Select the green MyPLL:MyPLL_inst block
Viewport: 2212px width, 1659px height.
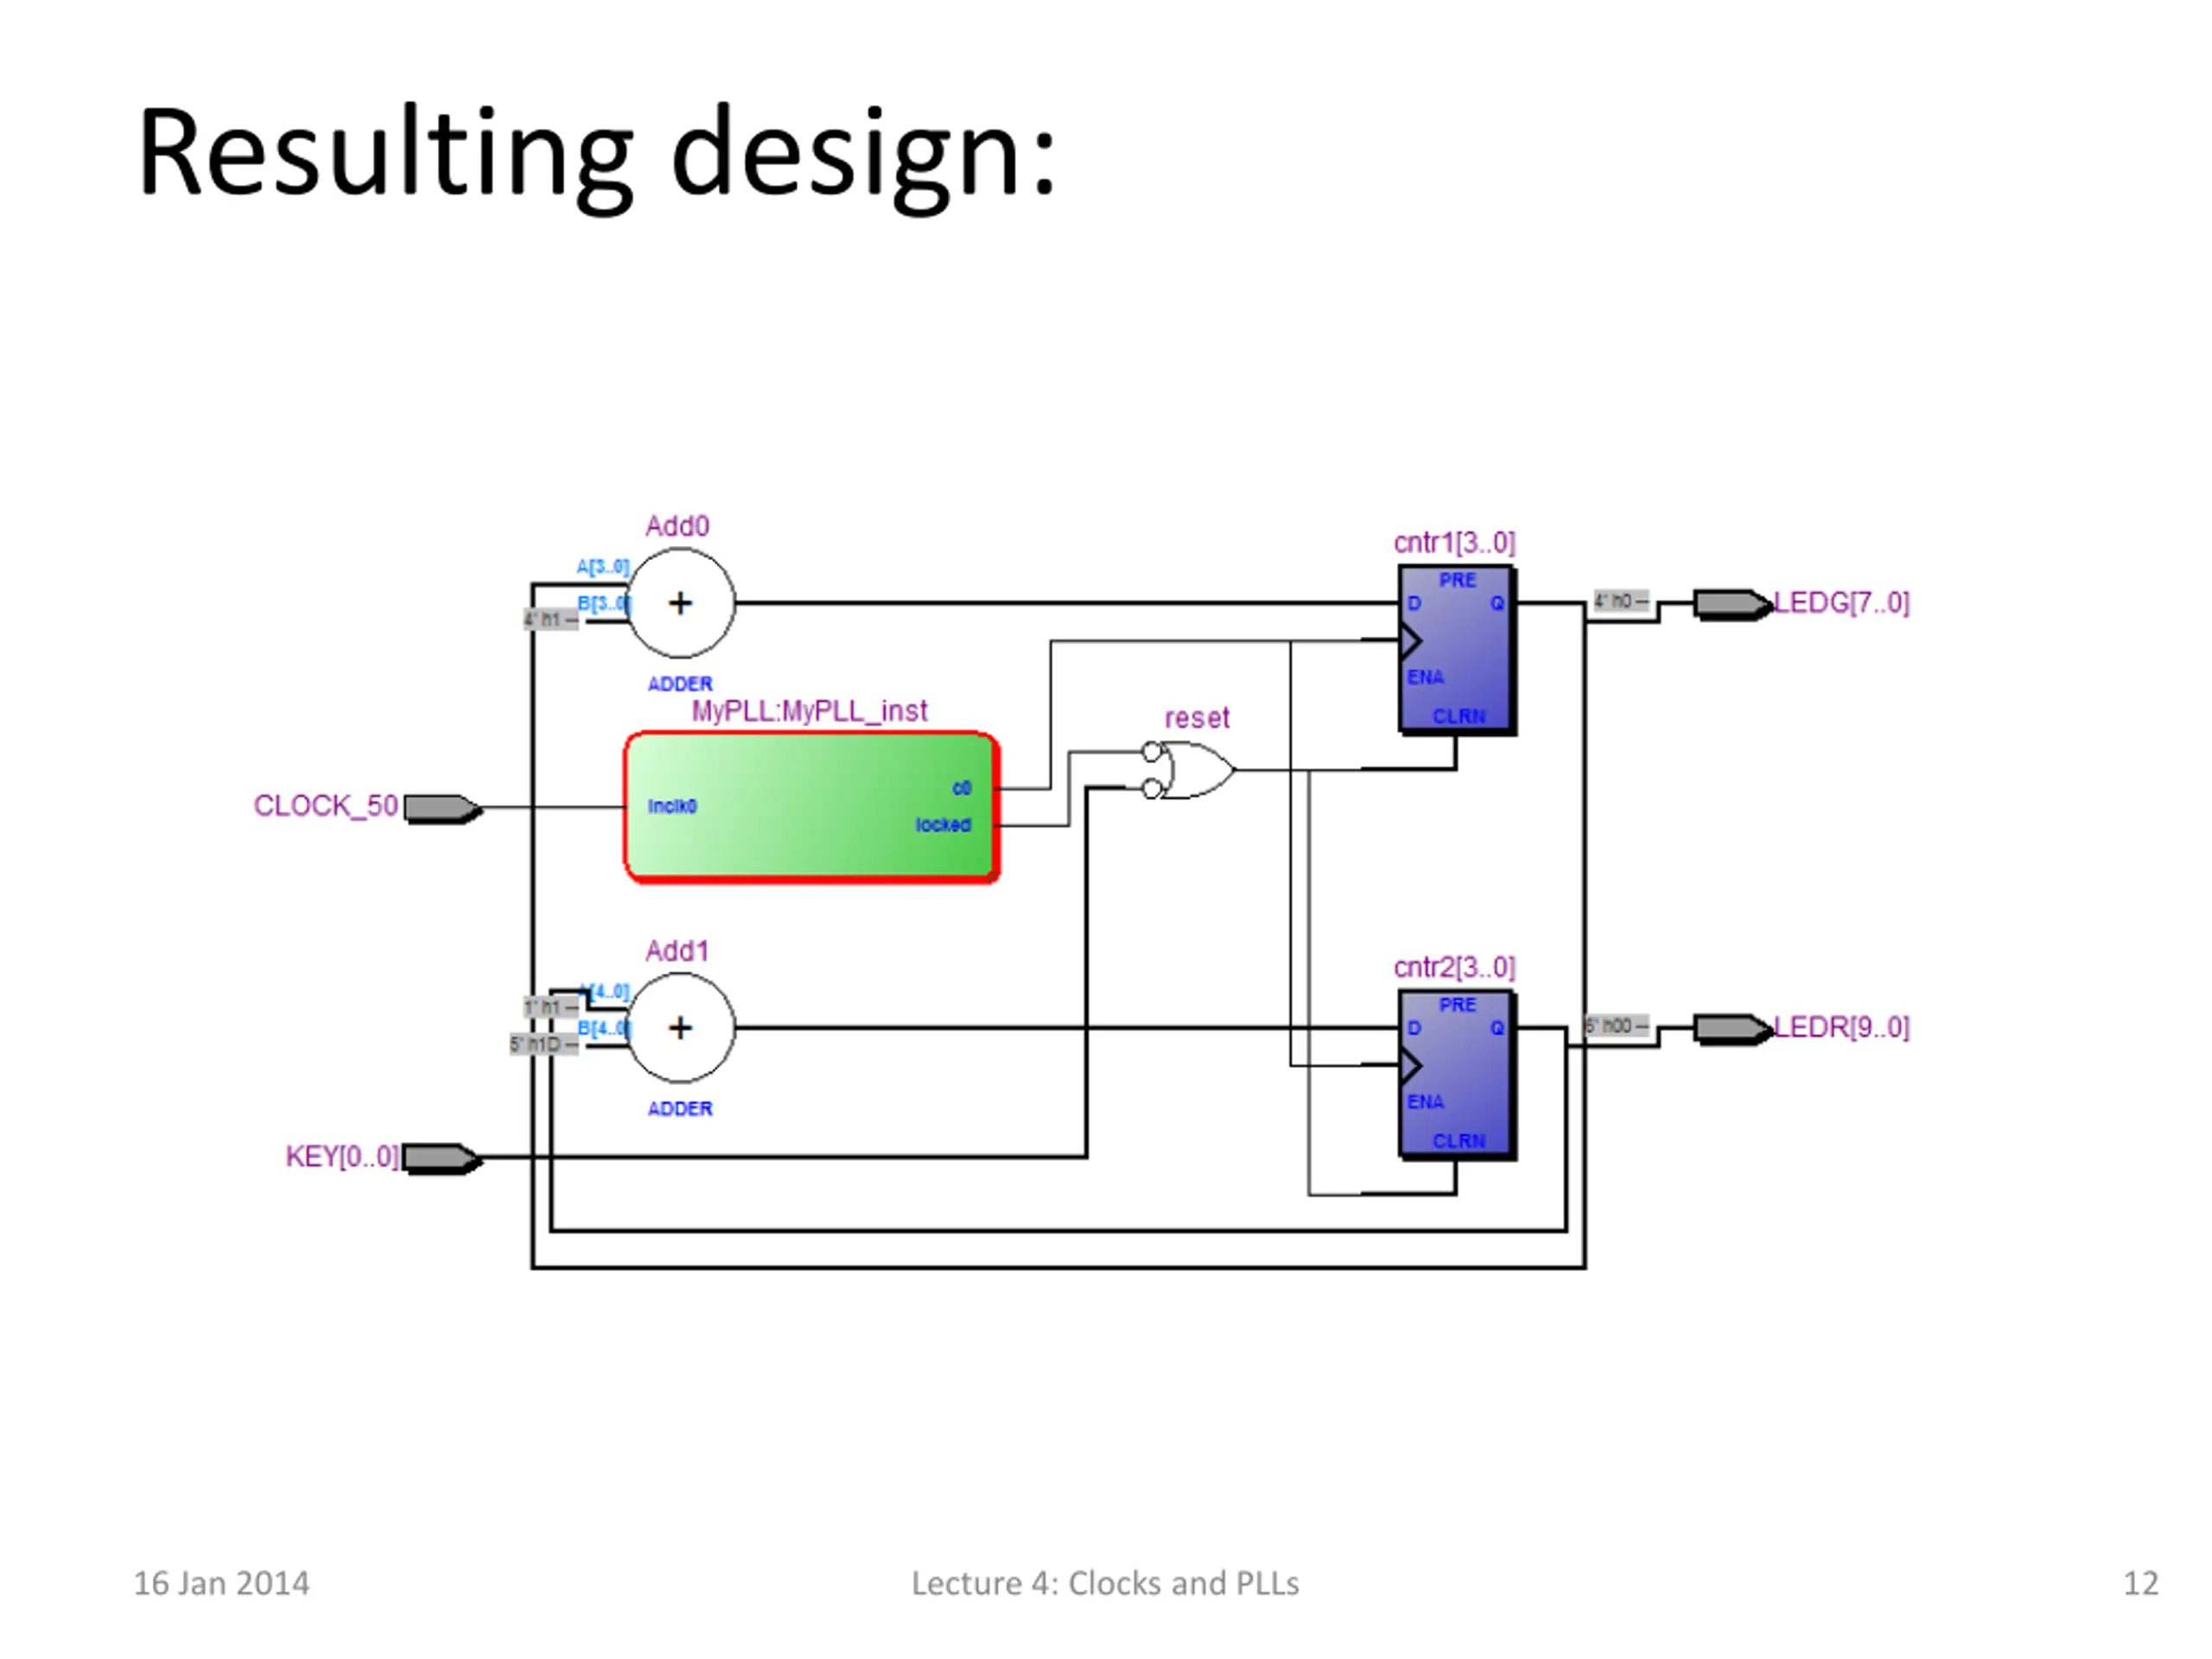(x=812, y=808)
